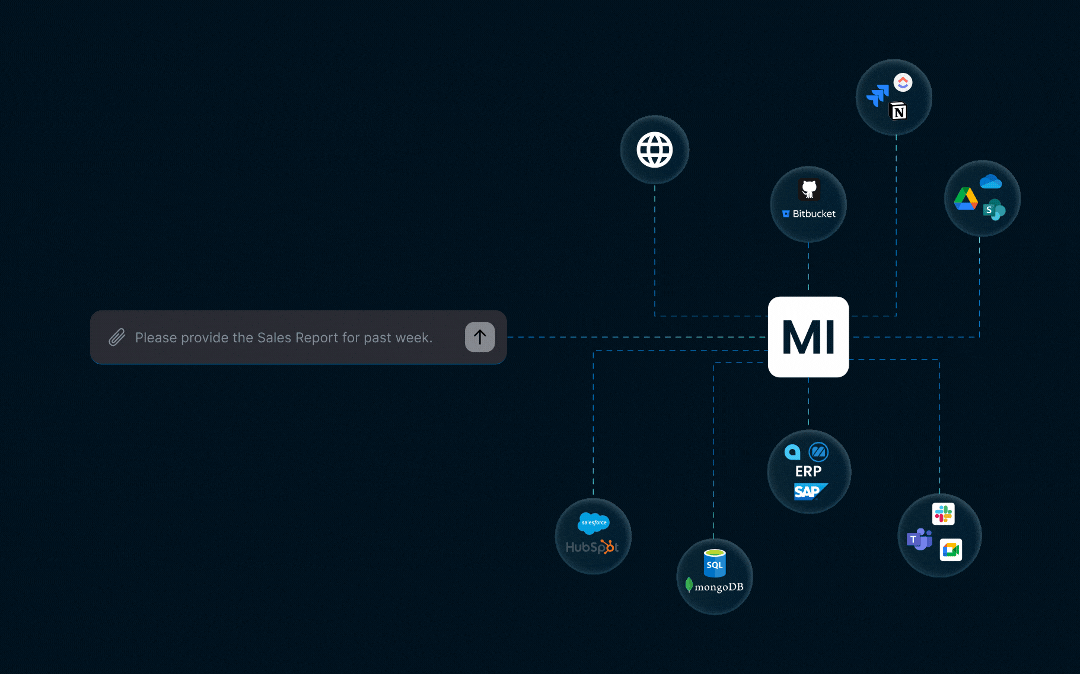Click the Bitbucket logo

[x=809, y=214]
